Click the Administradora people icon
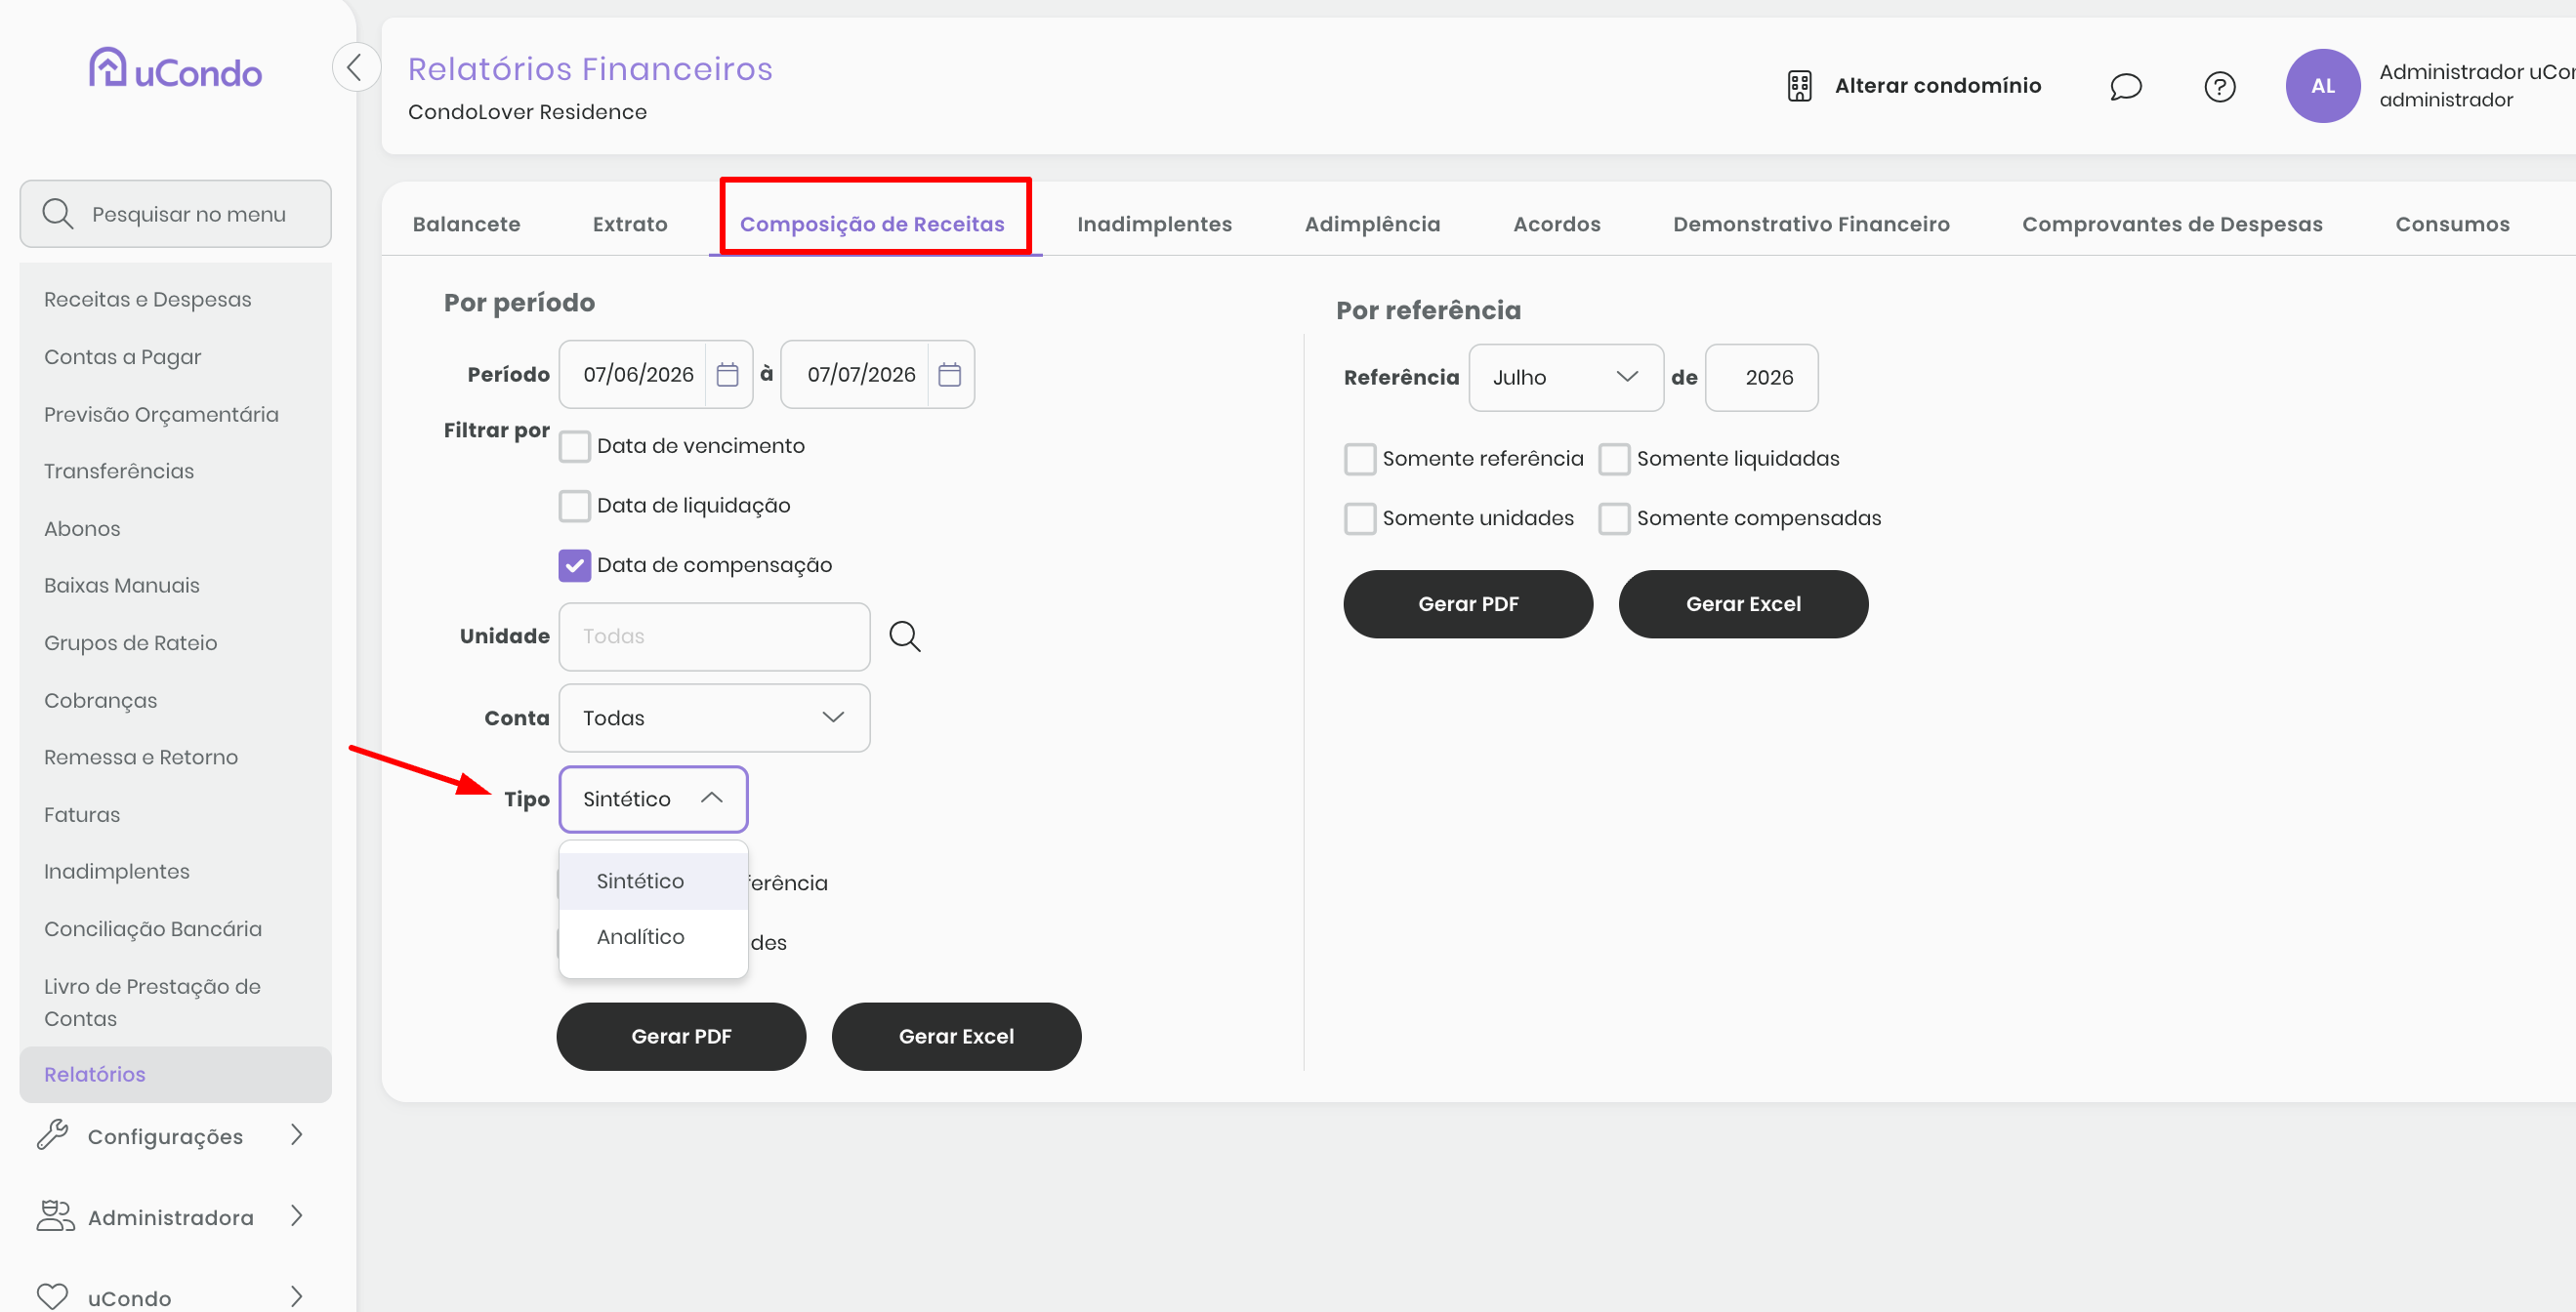The height and width of the screenshot is (1312, 2576). [55, 1216]
